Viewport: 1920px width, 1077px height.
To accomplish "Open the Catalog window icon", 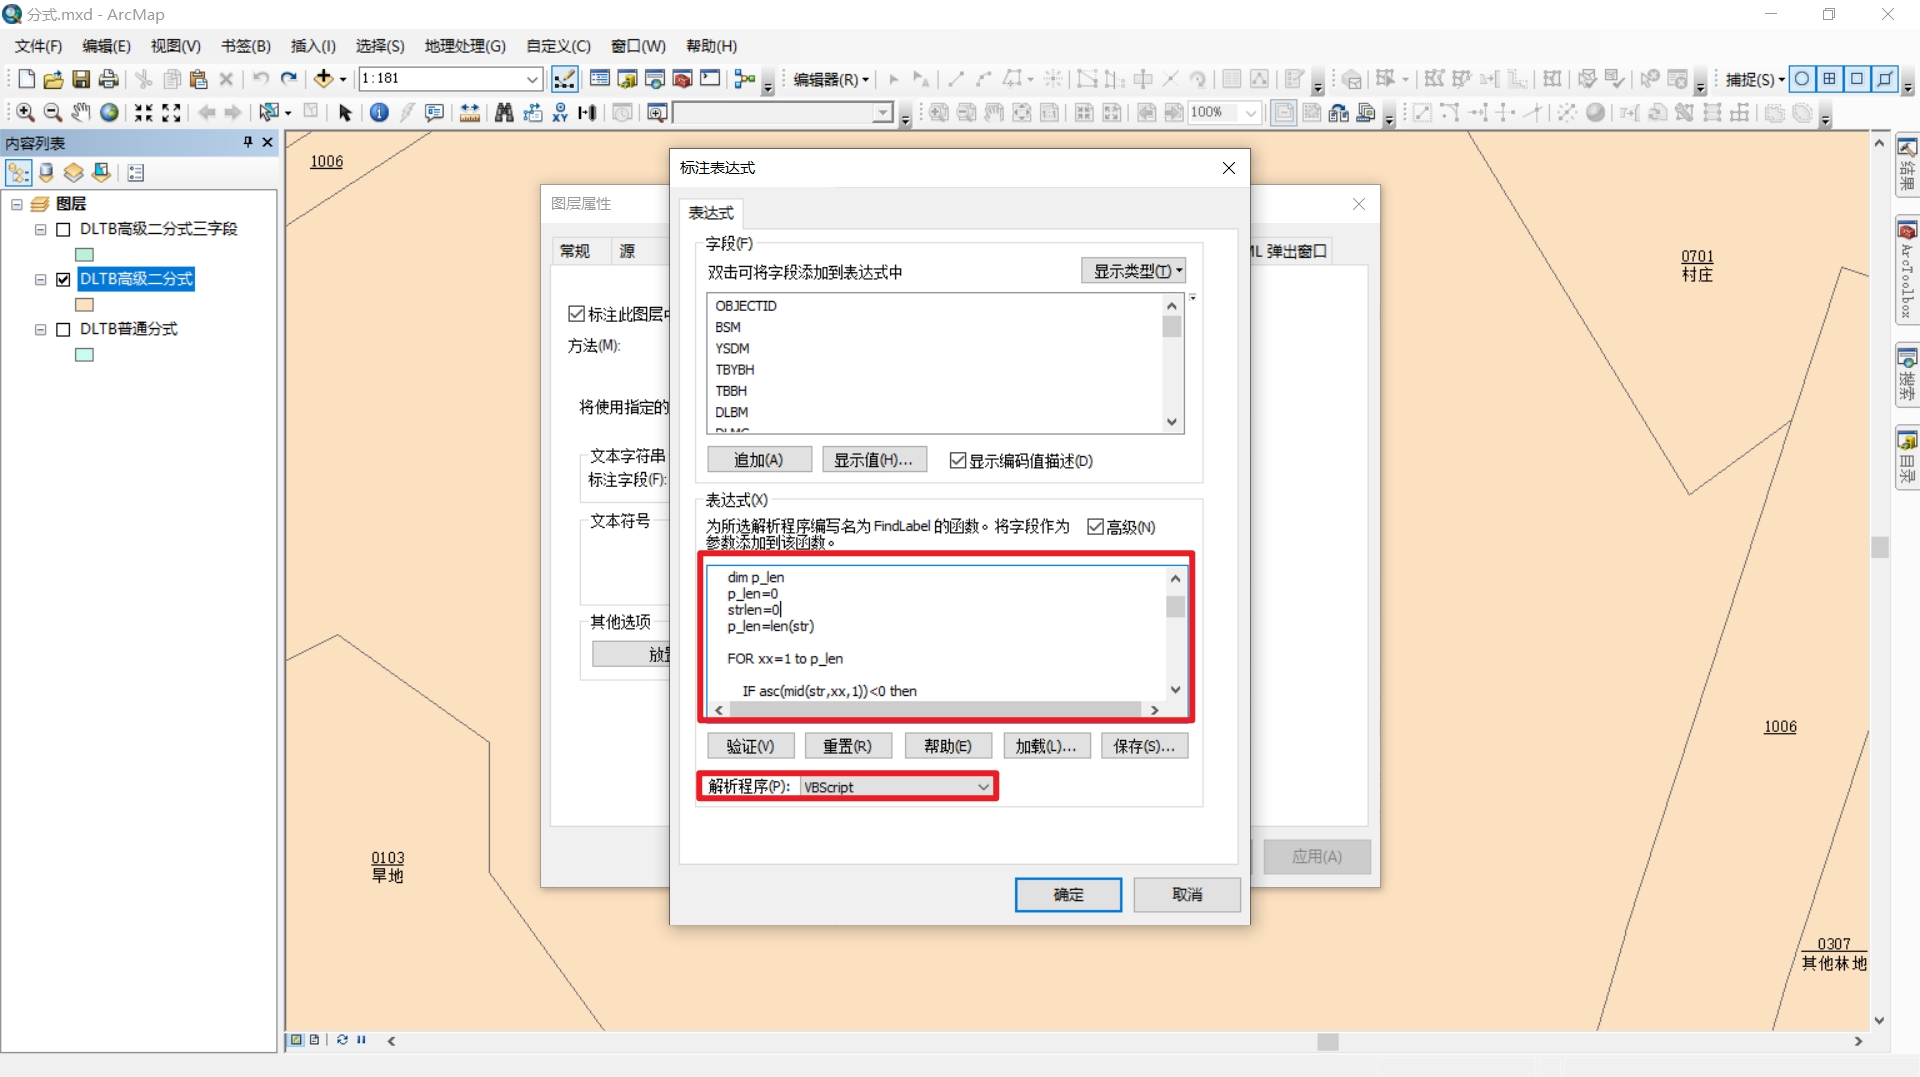I will (x=627, y=79).
